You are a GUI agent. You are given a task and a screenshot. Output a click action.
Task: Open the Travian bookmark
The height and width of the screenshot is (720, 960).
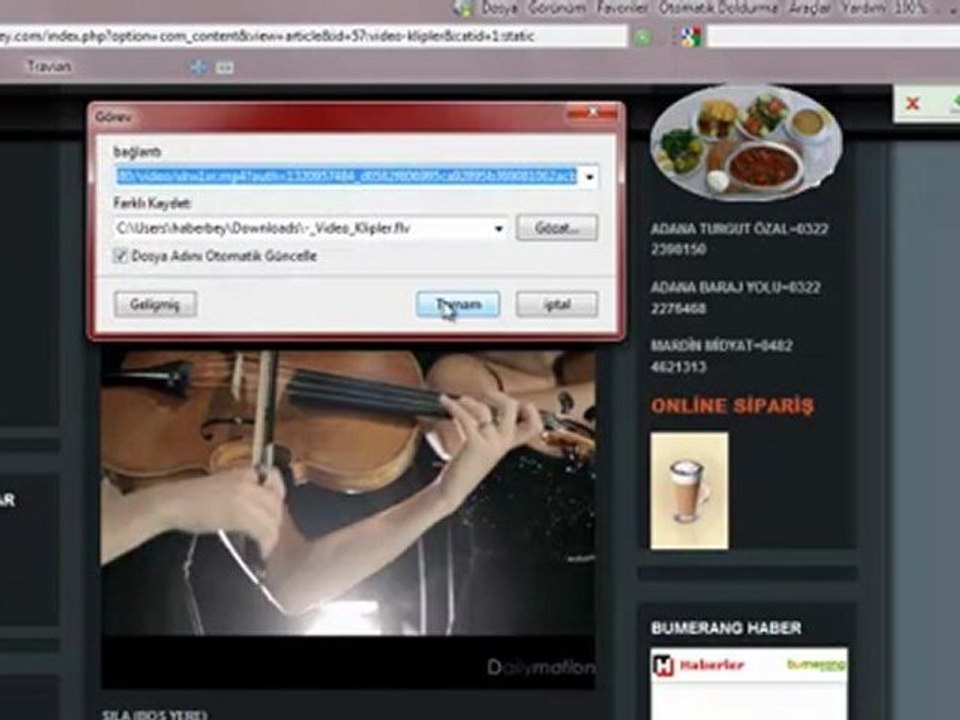(49, 66)
